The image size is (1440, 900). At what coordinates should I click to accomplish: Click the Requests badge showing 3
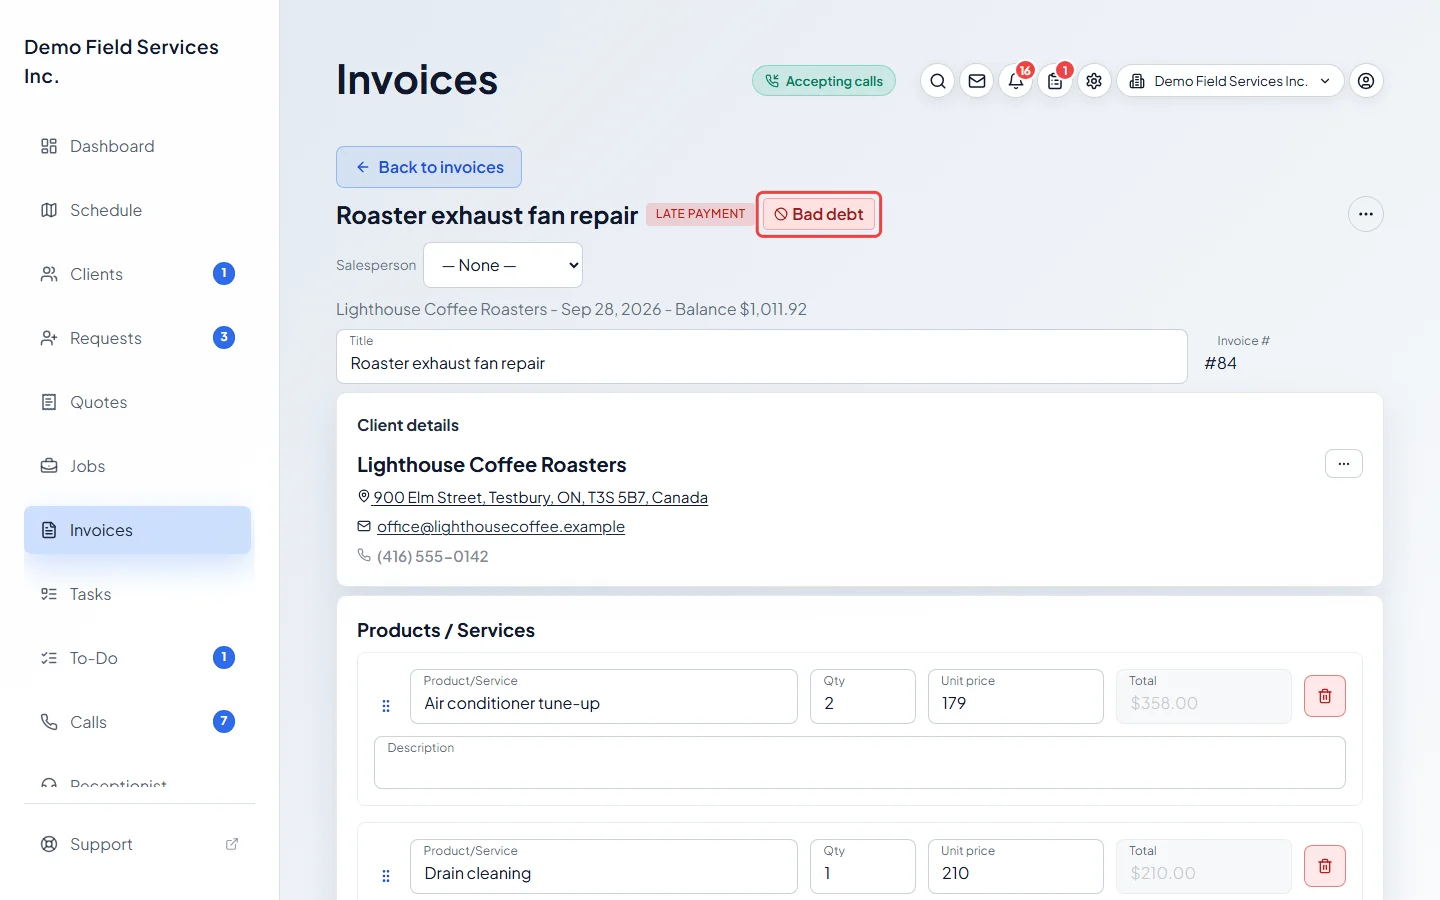tap(224, 337)
